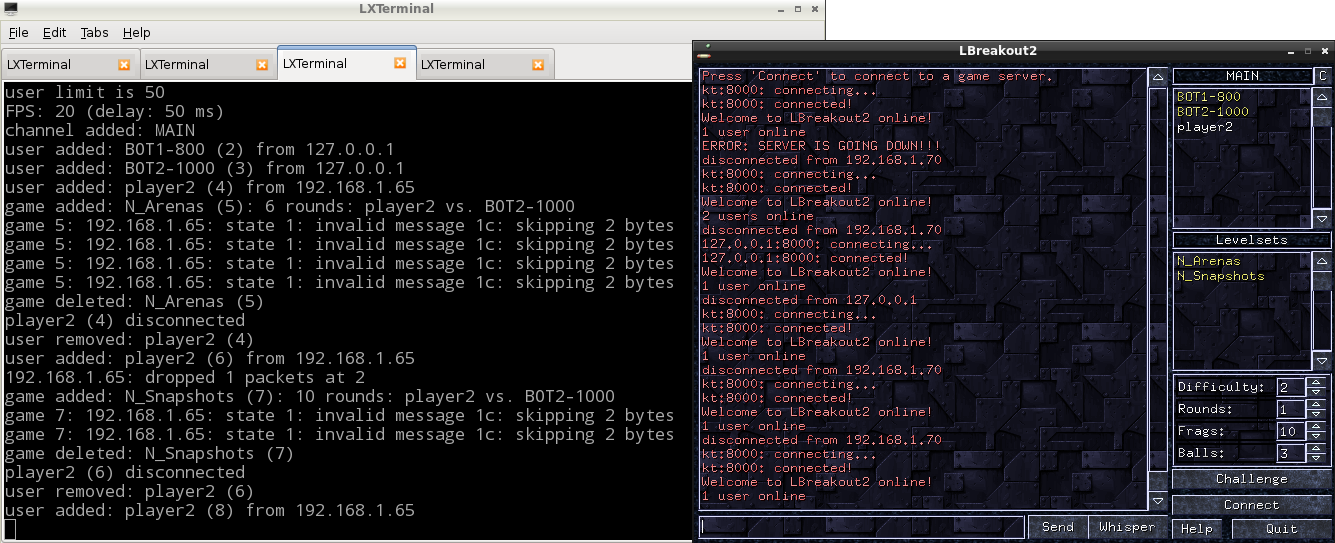Click terminal line 'user added: player2 (8)'

(210, 510)
